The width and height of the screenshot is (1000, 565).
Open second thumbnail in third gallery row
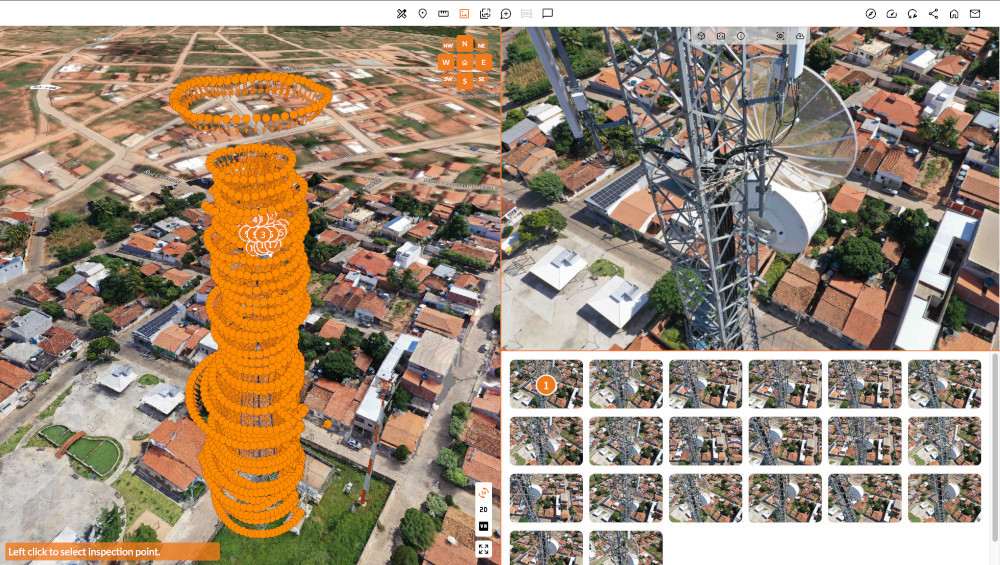[x=626, y=498]
